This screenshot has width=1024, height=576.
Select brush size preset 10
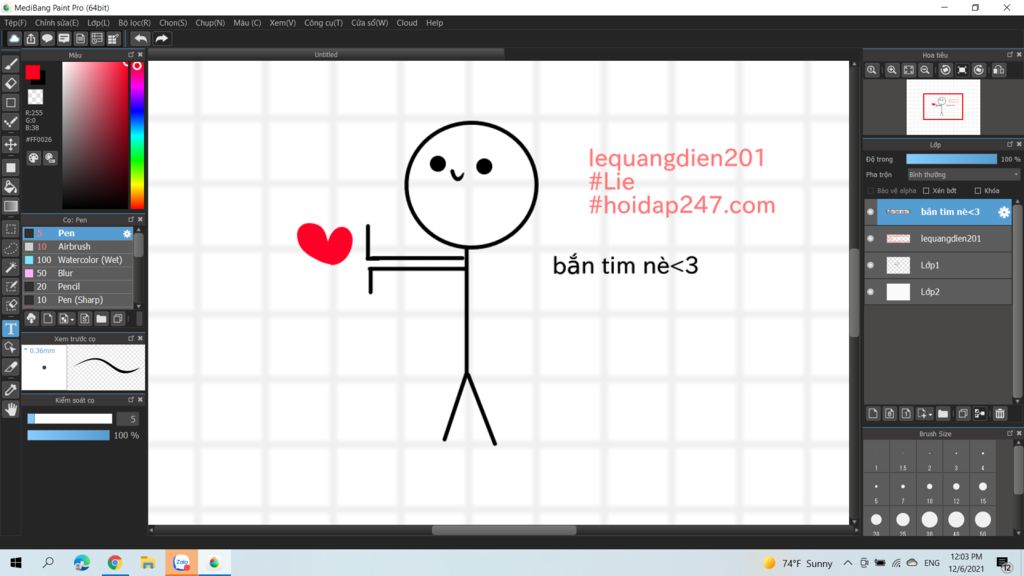(929, 487)
